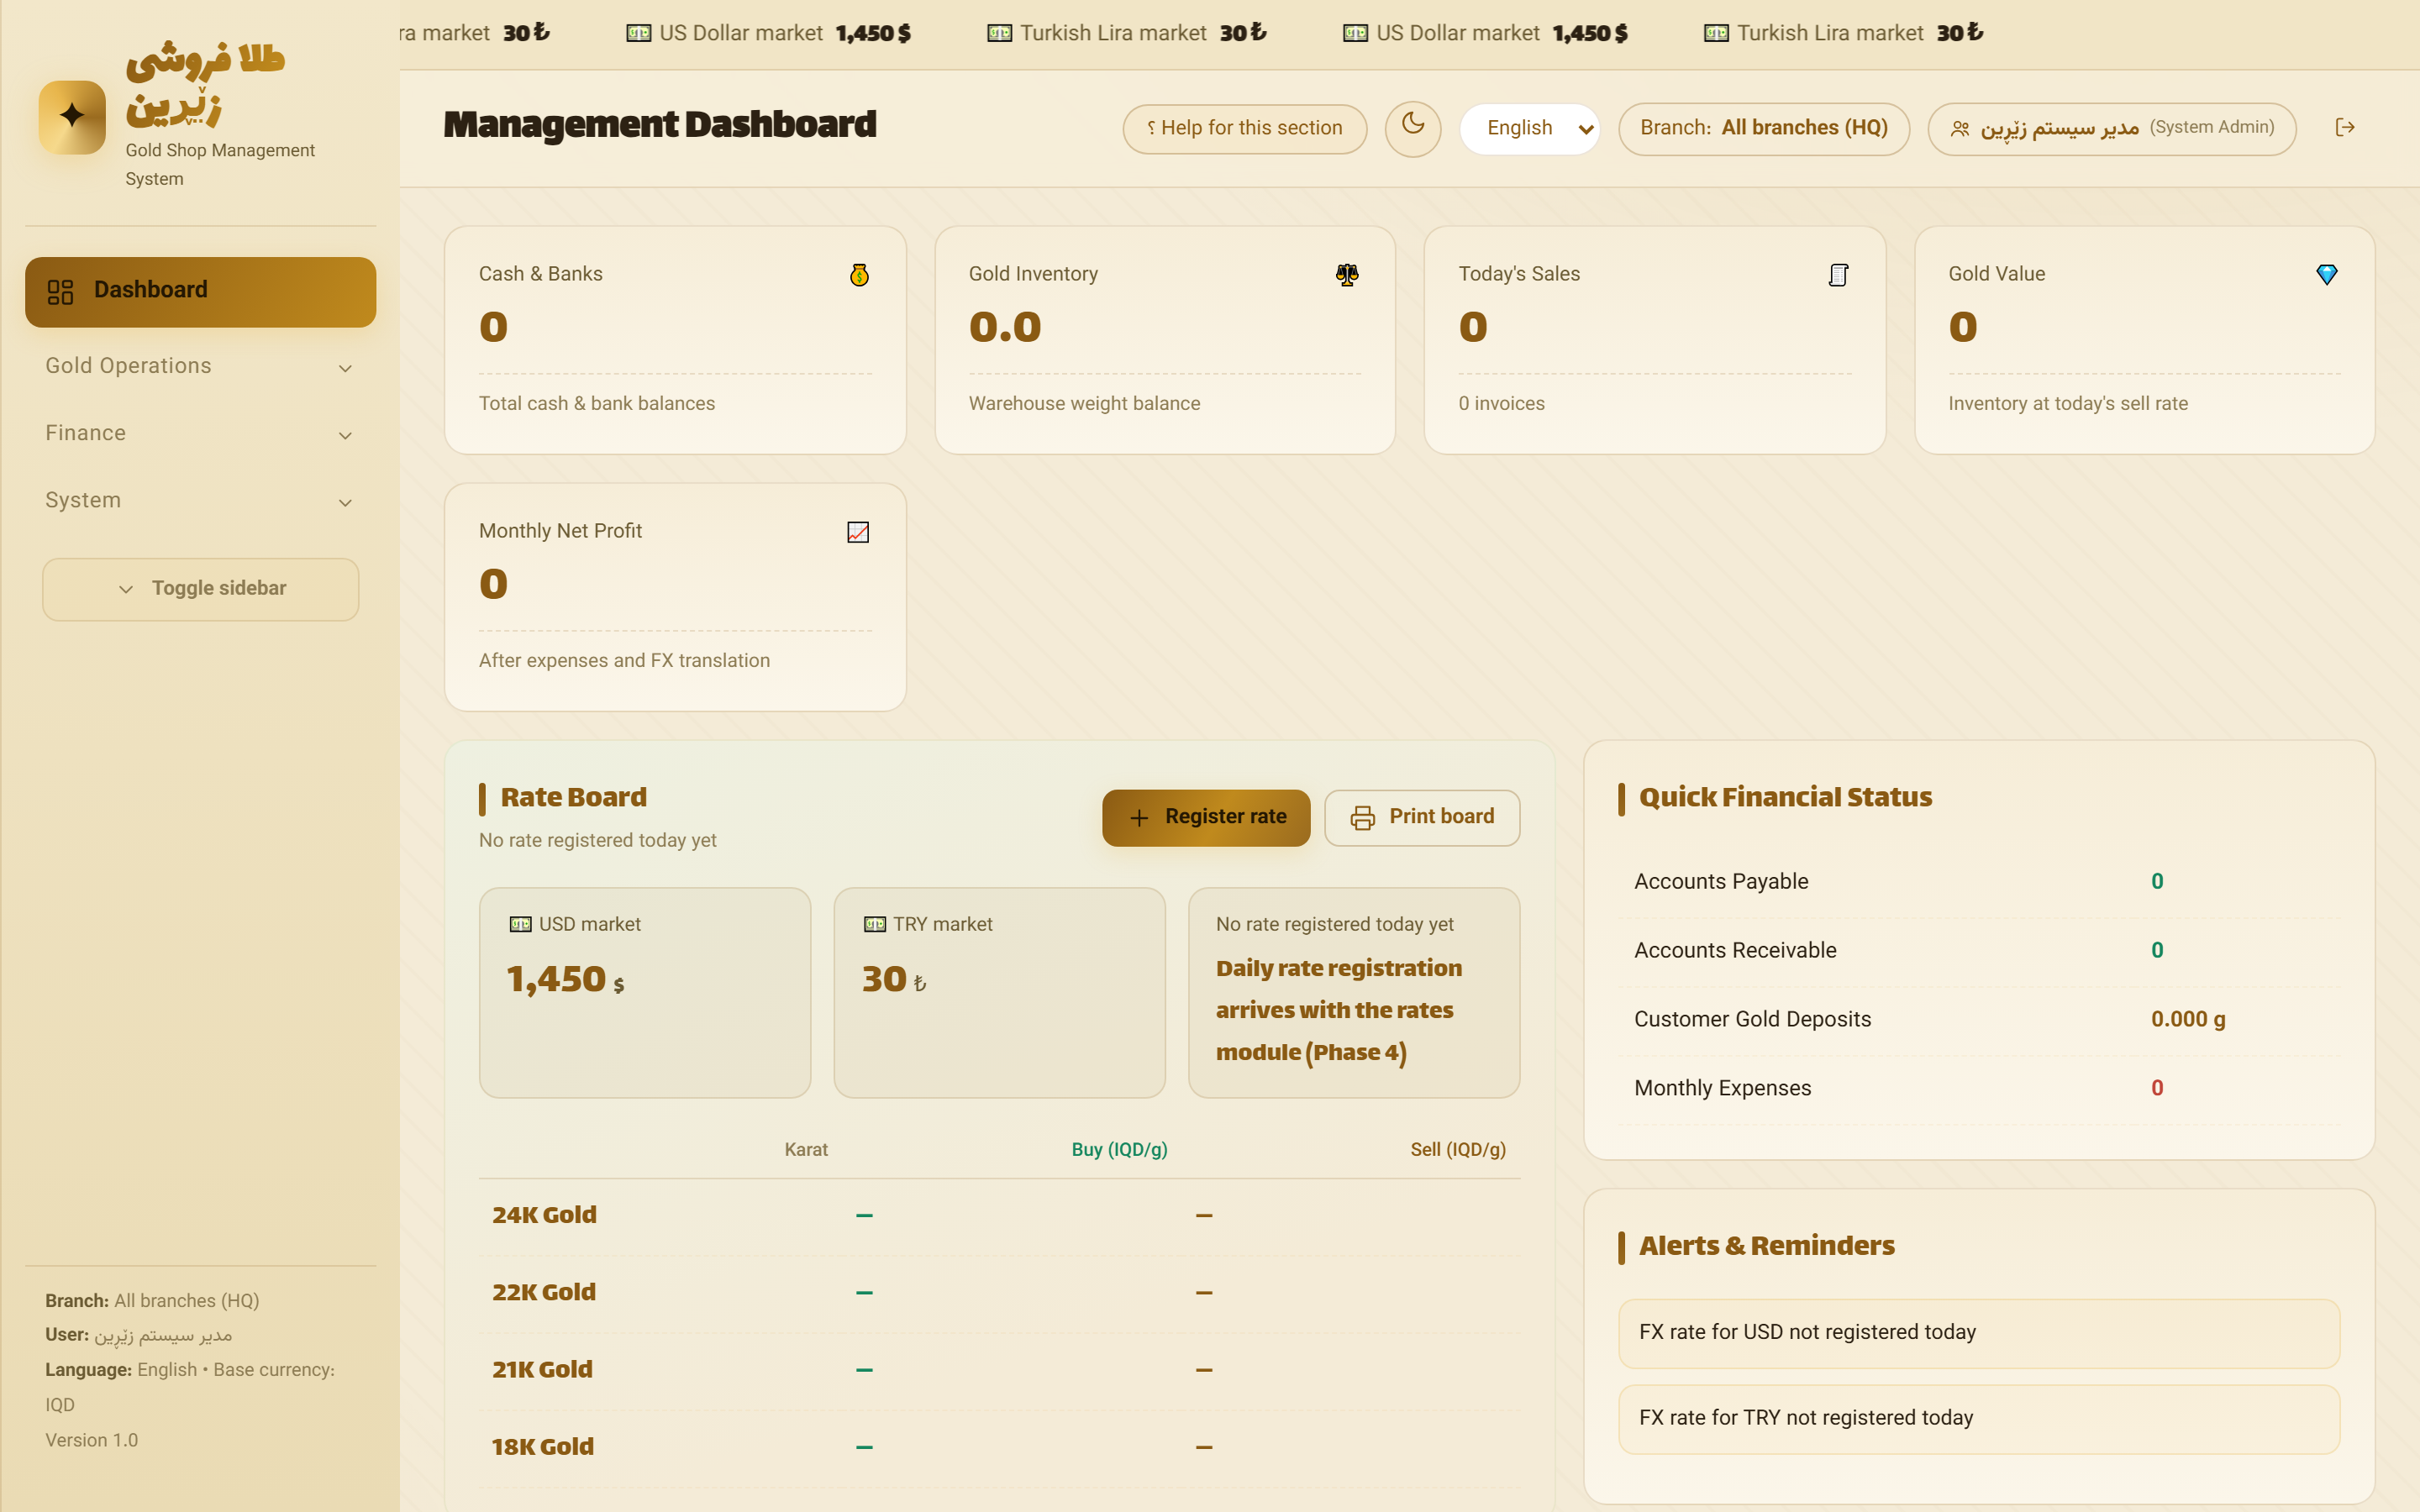Click the plus icon on Register rate
2420x1512 pixels.
click(x=1139, y=818)
